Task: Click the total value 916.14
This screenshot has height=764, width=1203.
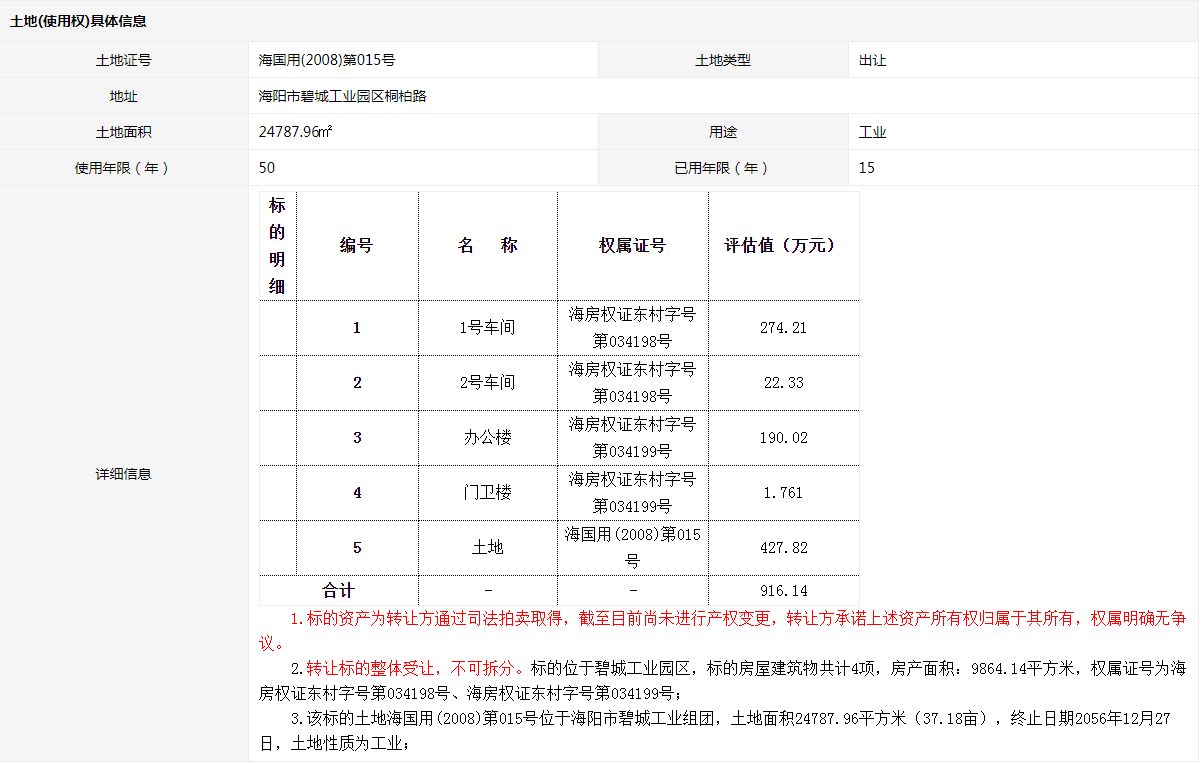Action: click(784, 591)
